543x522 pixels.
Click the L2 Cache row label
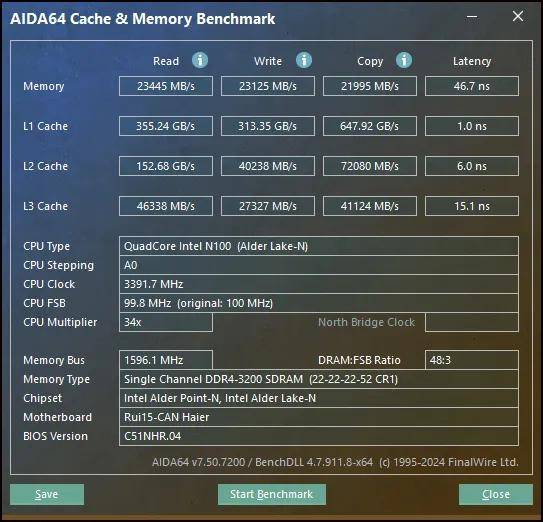pyautogui.click(x=45, y=166)
